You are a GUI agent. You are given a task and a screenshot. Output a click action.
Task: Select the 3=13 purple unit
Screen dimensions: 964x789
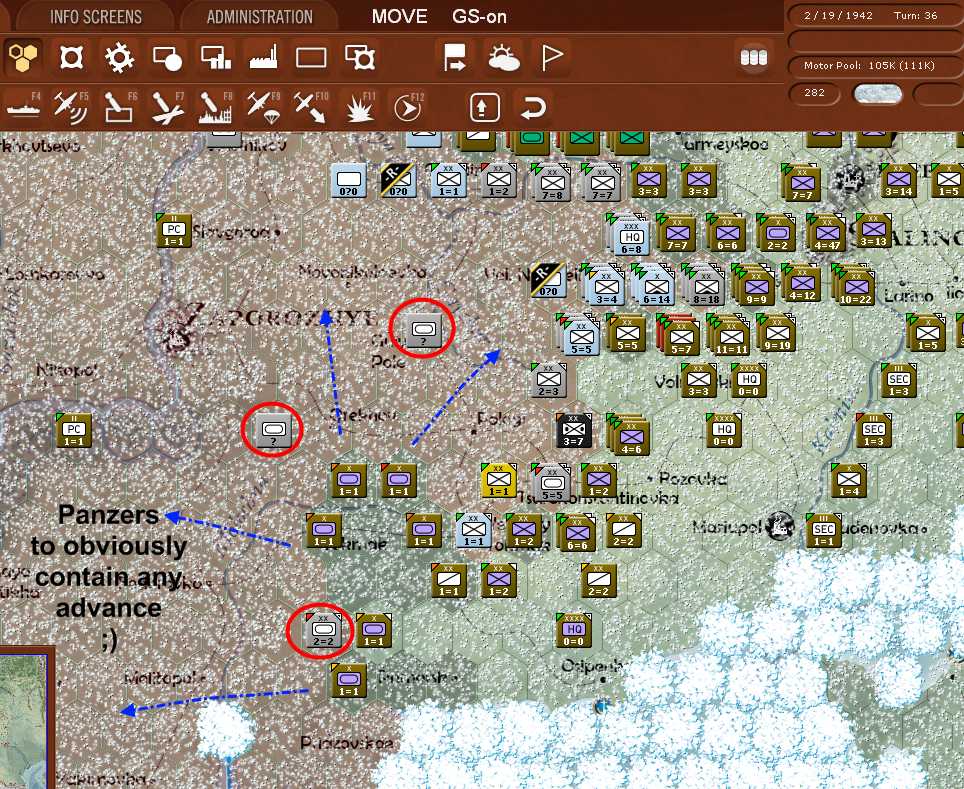tap(873, 231)
